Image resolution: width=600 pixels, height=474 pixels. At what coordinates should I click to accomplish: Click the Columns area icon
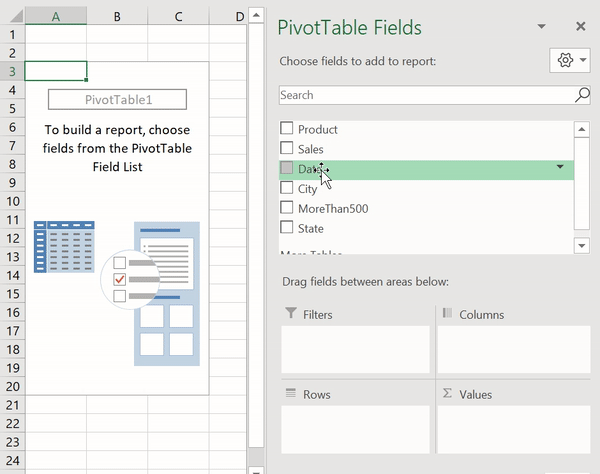pyautogui.click(x=447, y=314)
